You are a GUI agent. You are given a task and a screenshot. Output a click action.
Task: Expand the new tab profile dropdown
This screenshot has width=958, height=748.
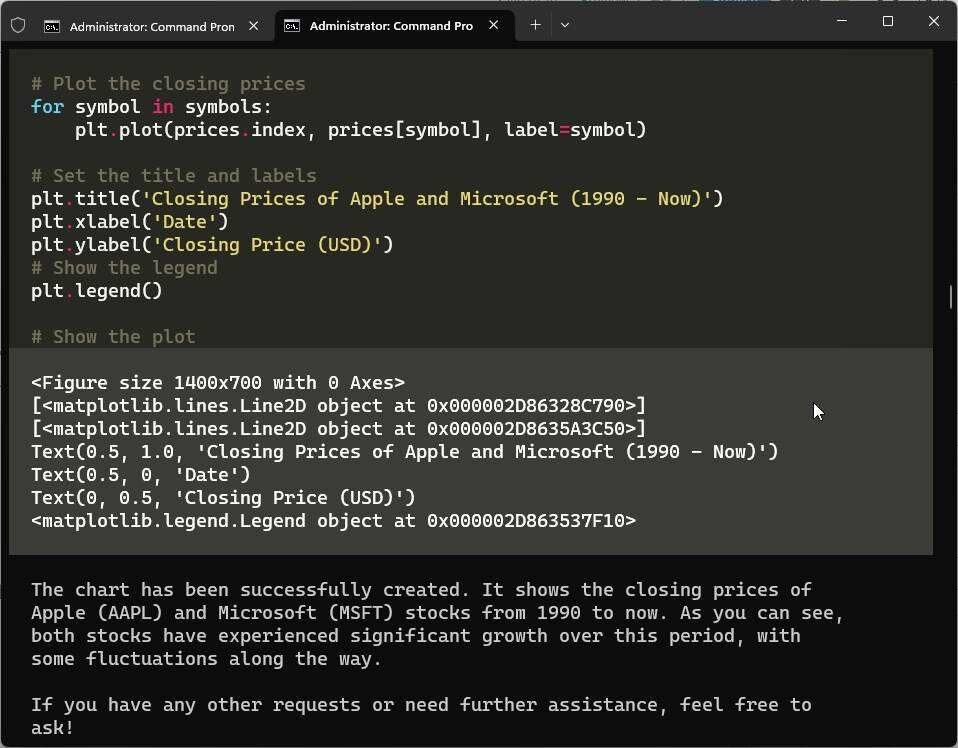click(565, 25)
